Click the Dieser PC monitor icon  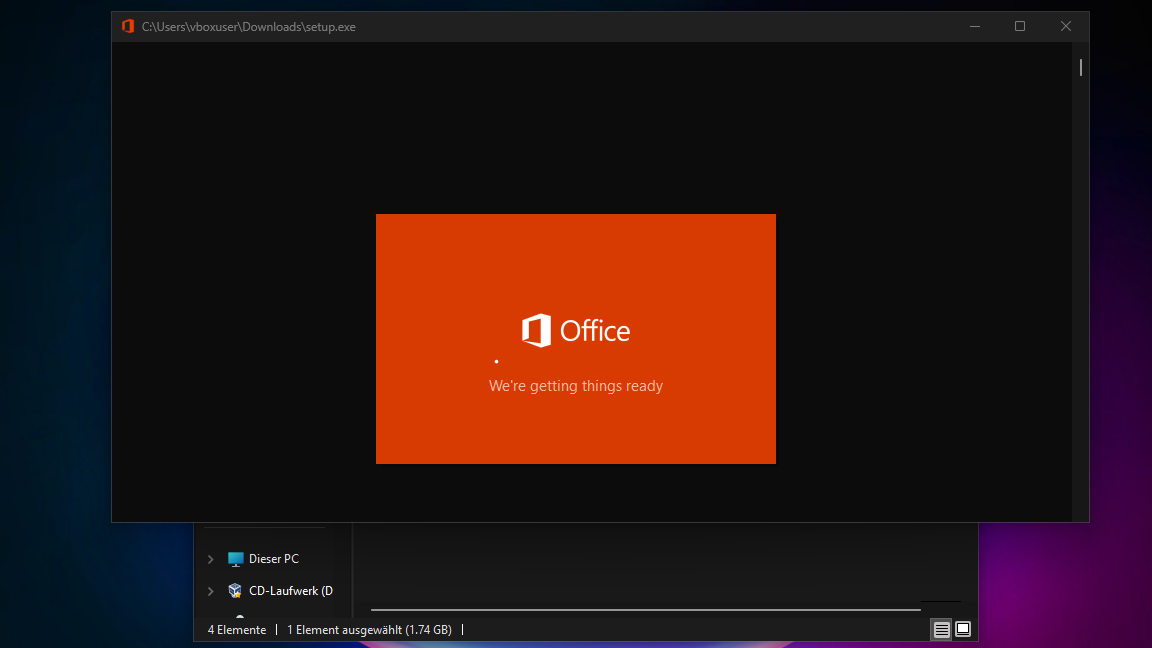tap(235, 559)
